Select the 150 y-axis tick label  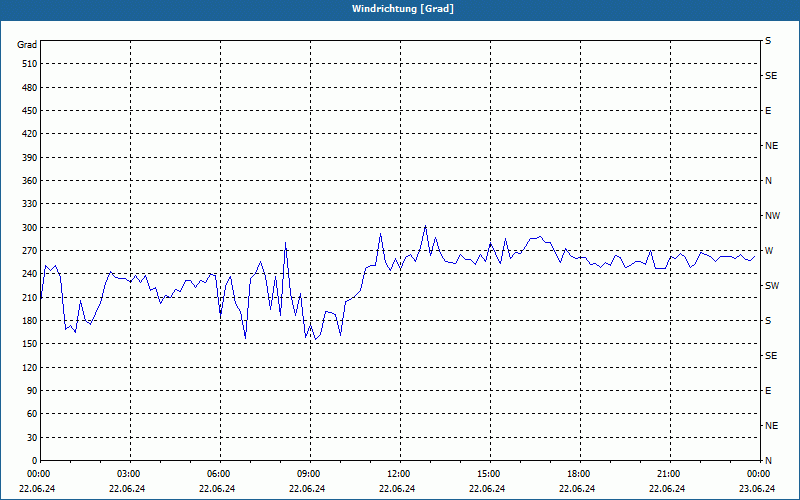(30, 344)
